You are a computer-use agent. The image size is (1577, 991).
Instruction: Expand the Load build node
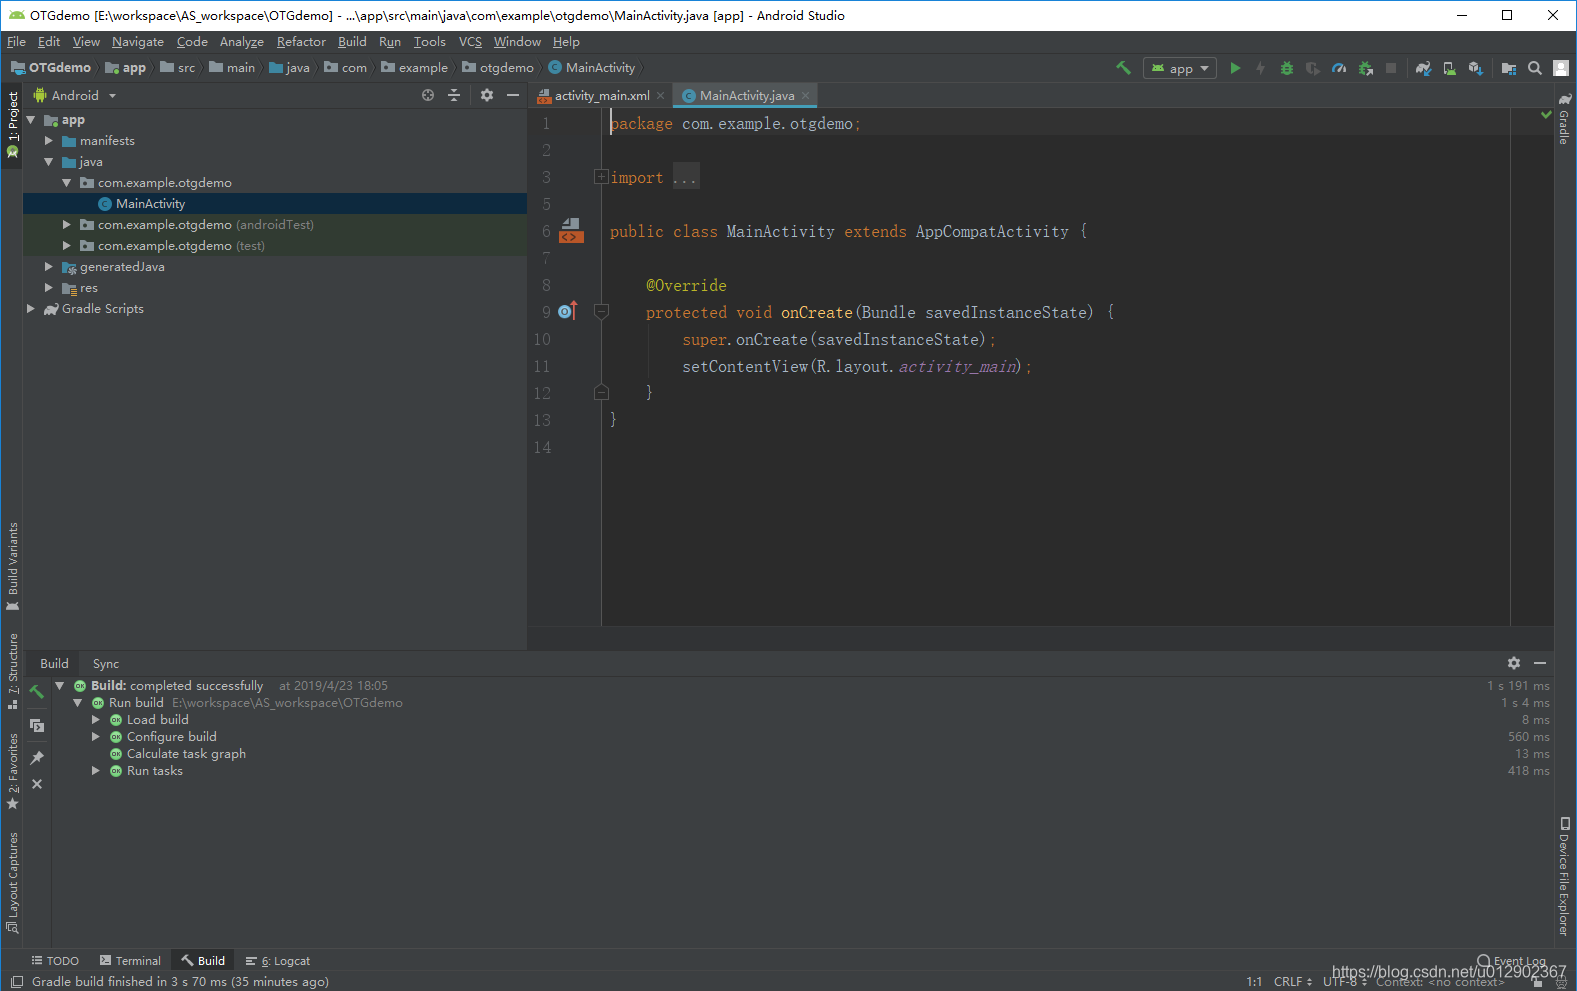(96, 720)
